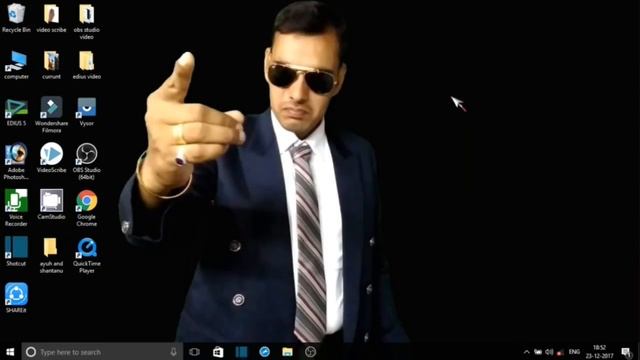This screenshot has width=640, height=360.
Task: Open the Vysor desktop shortcut
Action: pos(87,111)
